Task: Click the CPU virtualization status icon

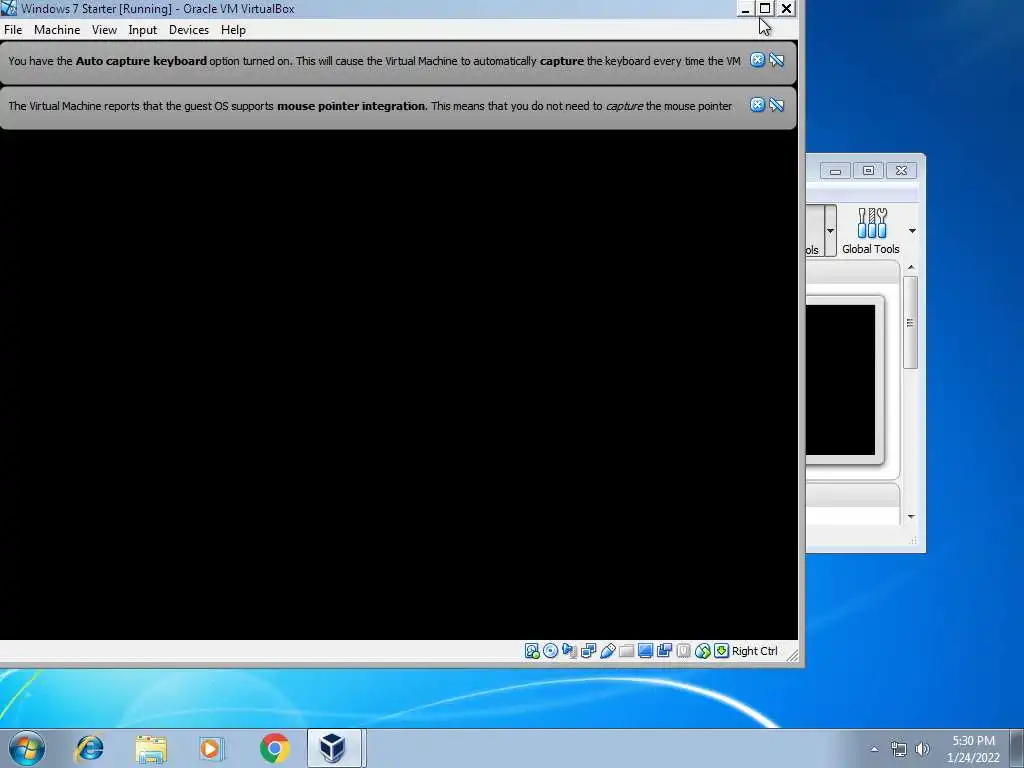Action: (683, 650)
